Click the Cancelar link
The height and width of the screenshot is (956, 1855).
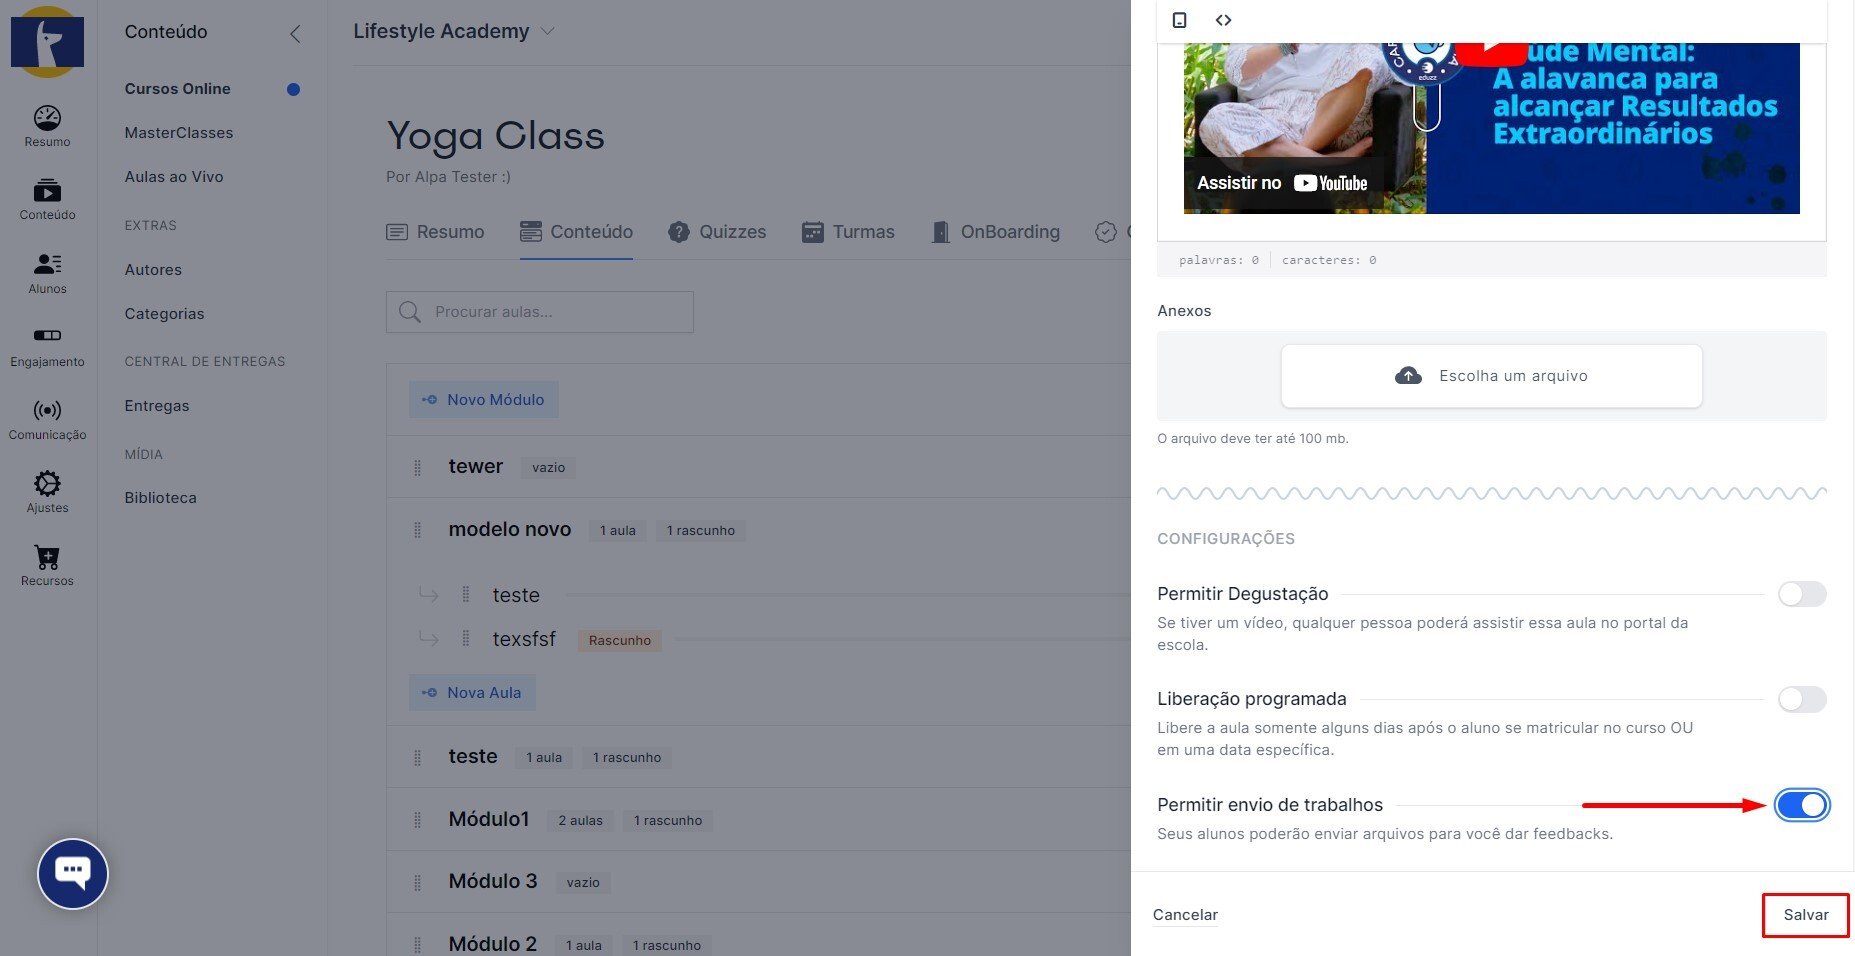click(x=1185, y=915)
